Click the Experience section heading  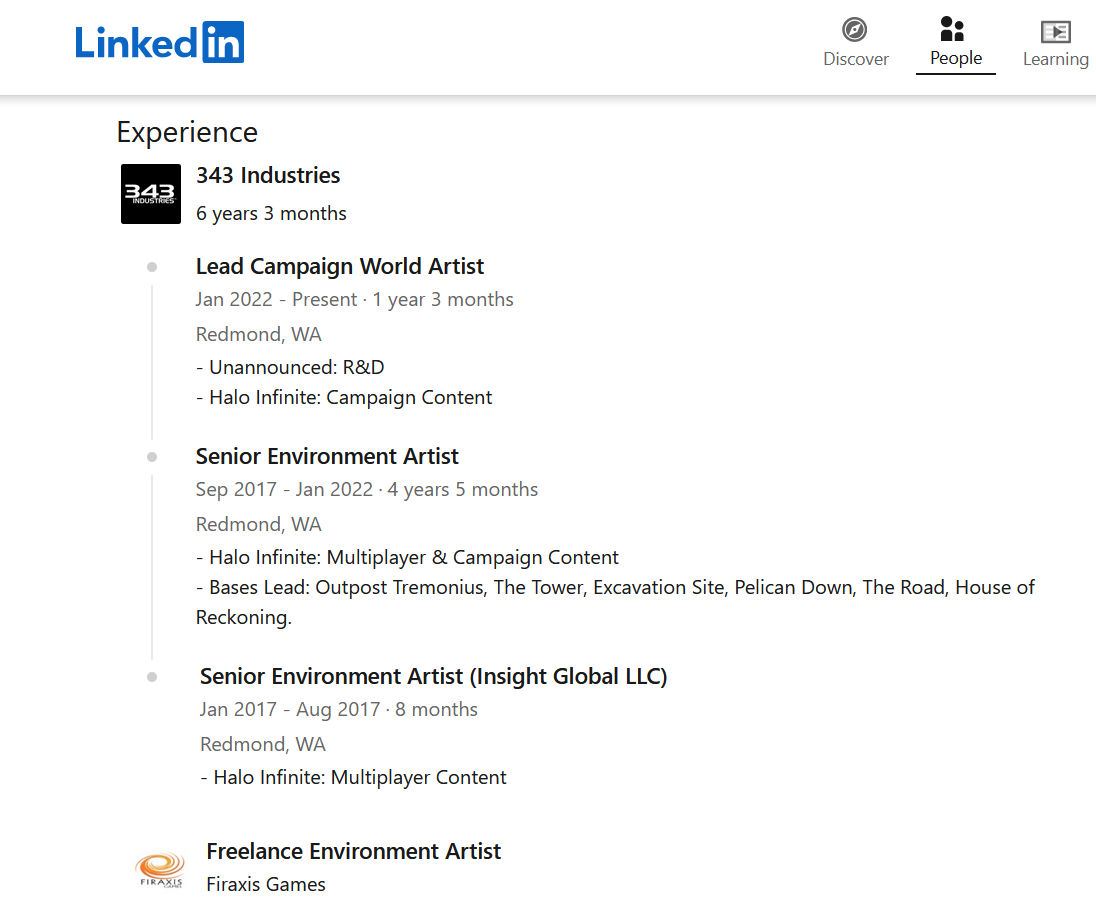point(187,132)
